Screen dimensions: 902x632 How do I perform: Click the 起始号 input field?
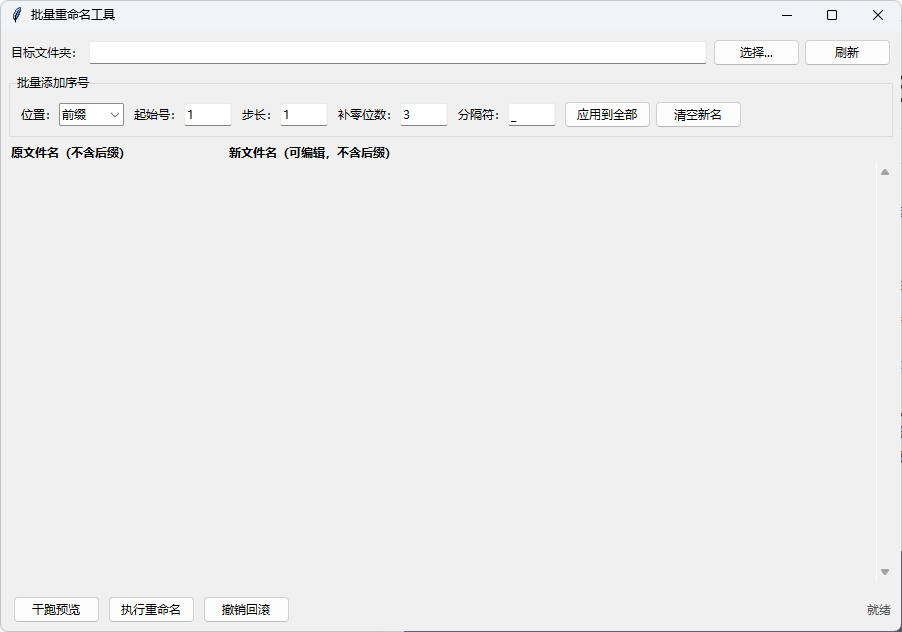click(208, 114)
